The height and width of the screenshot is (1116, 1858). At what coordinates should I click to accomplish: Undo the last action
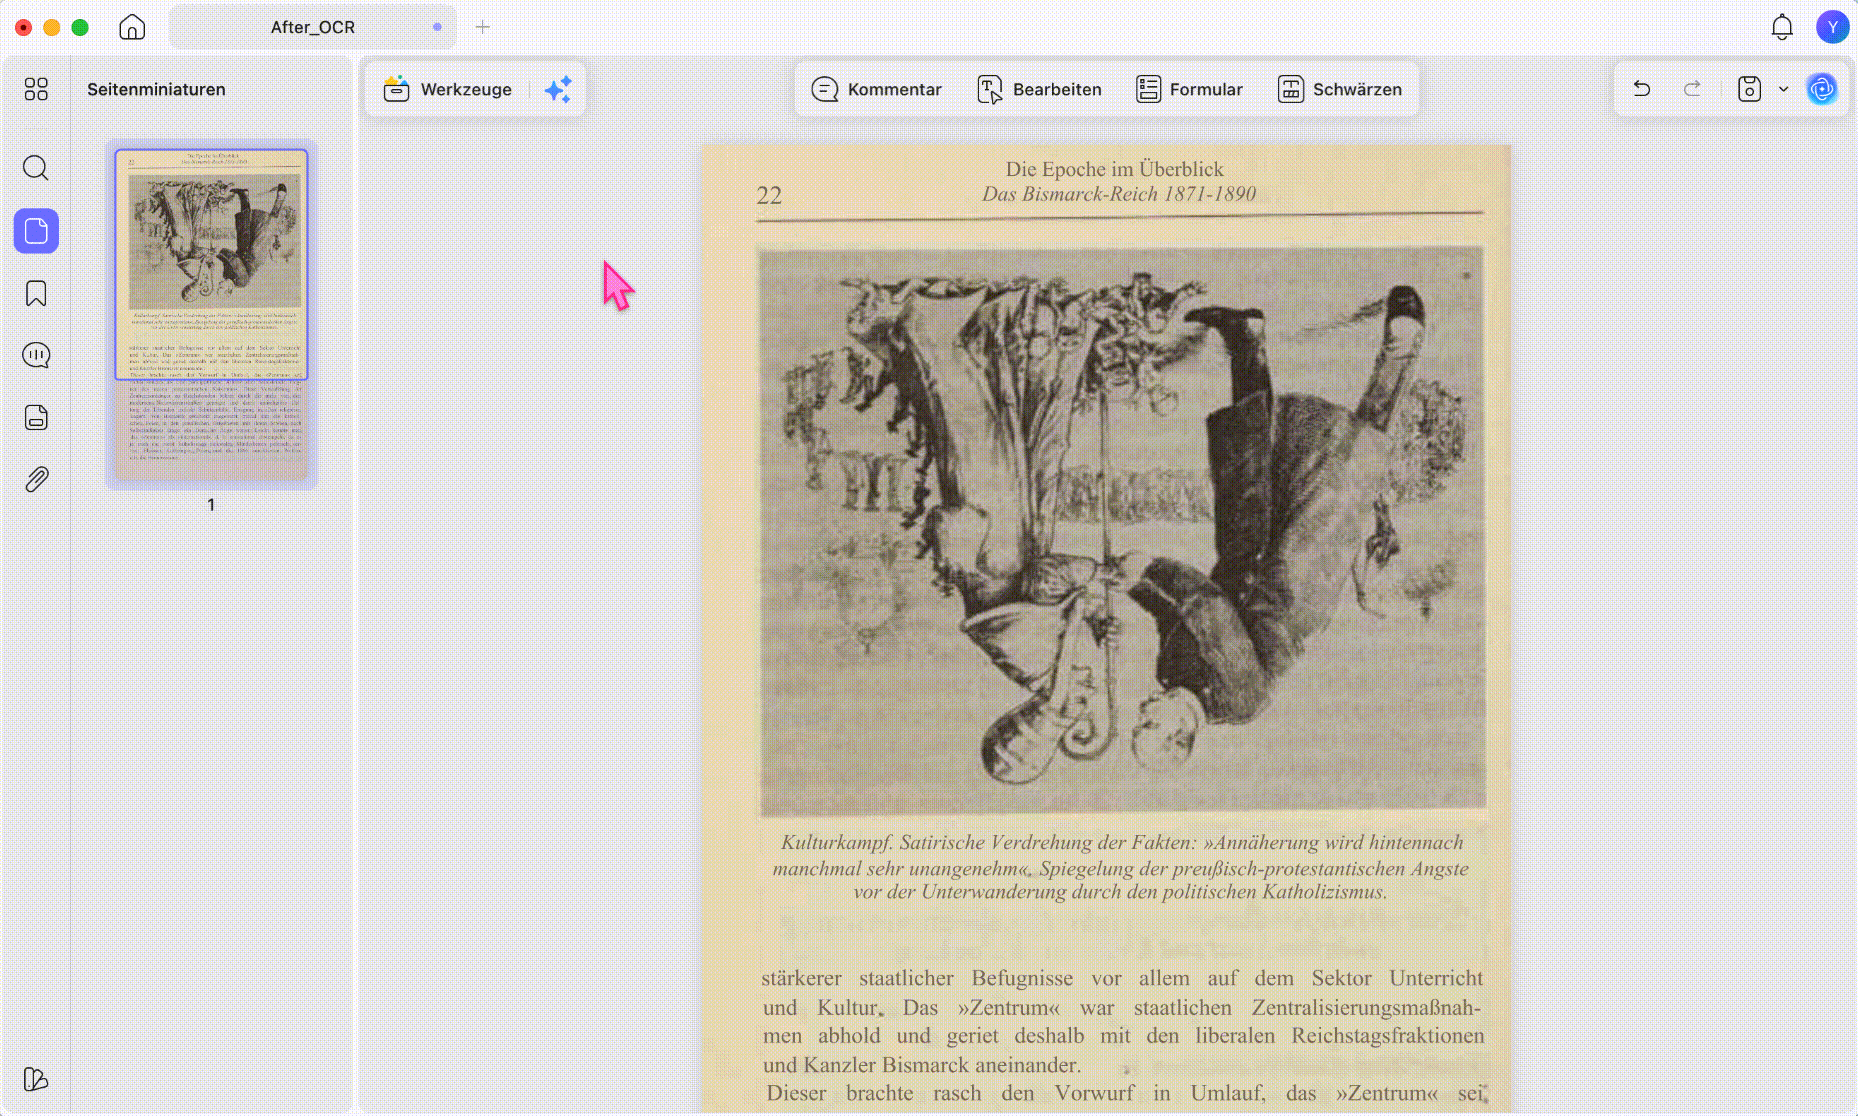(x=1642, y=89)
